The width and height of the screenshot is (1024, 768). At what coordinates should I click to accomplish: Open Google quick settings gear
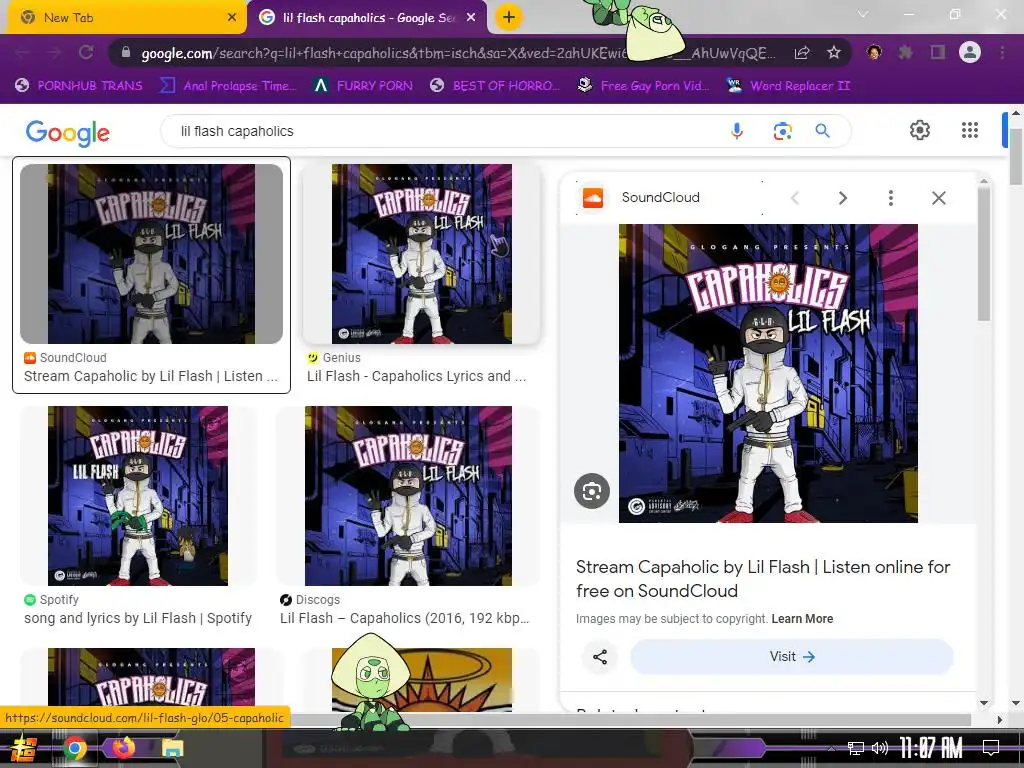coord(920,130)
